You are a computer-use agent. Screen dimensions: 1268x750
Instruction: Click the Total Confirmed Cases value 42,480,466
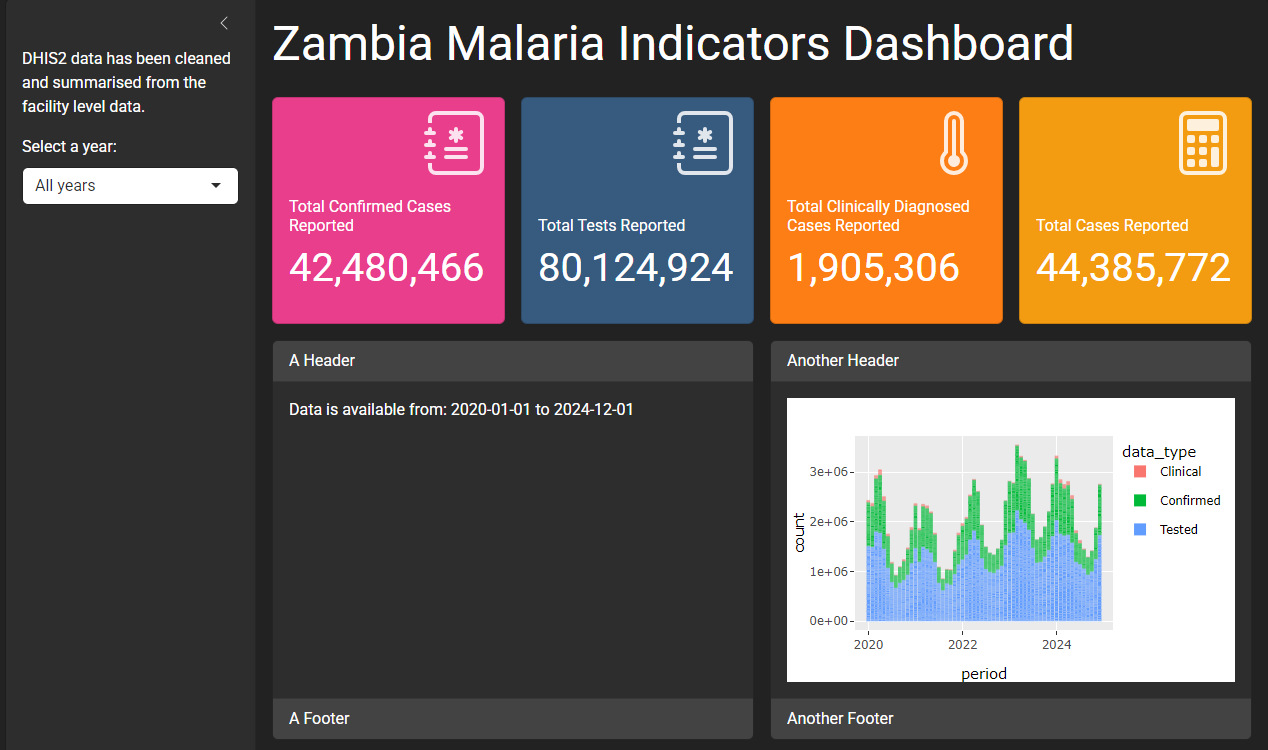tap(386, 268)
